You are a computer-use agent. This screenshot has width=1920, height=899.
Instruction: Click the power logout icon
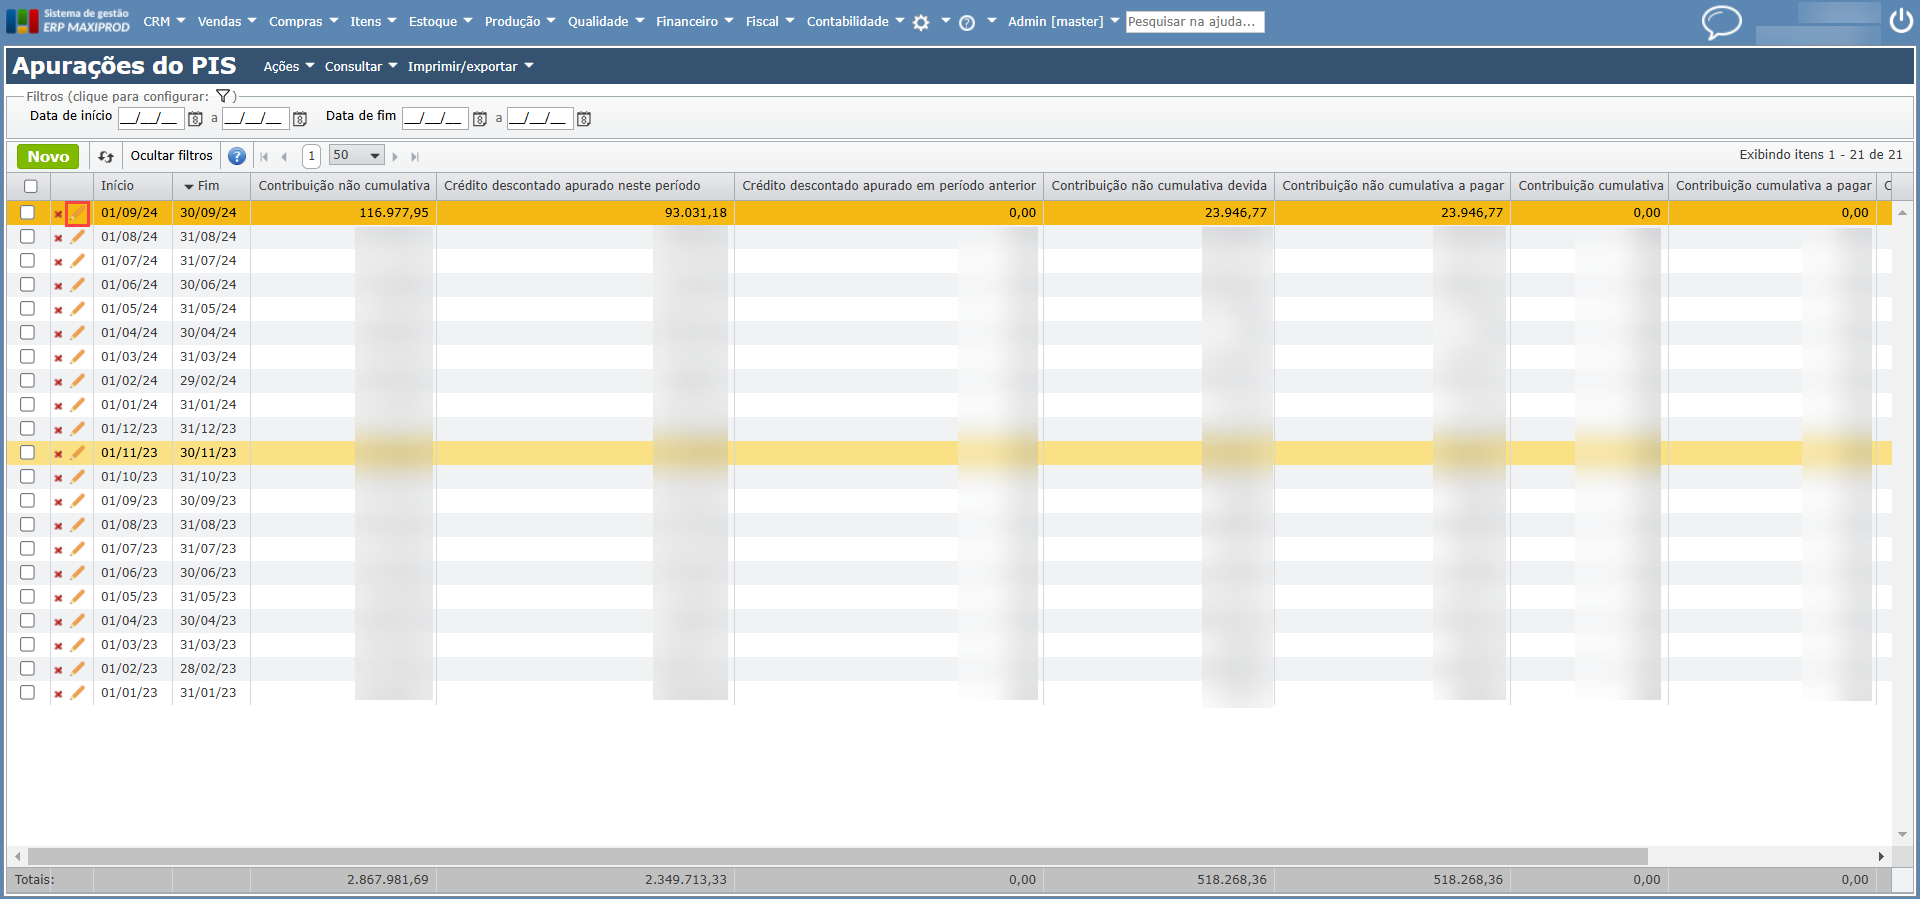click(x=1901, y=21)
